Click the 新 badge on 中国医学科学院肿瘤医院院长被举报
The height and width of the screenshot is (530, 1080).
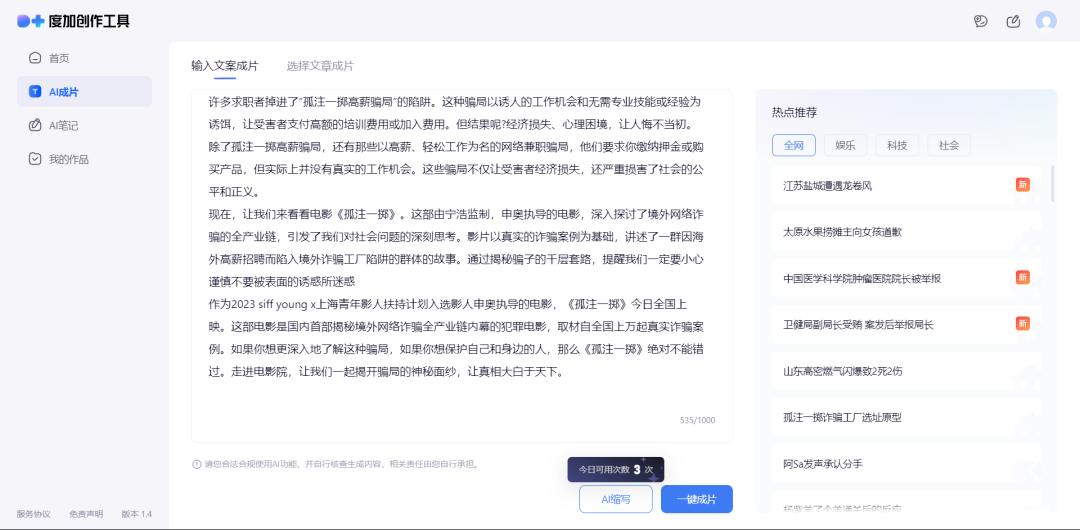click(1023, 277)
